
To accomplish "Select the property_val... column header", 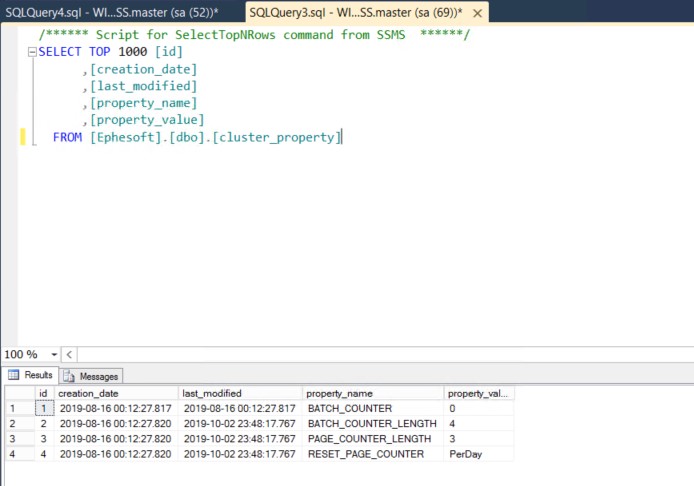I will click(479, 393).
